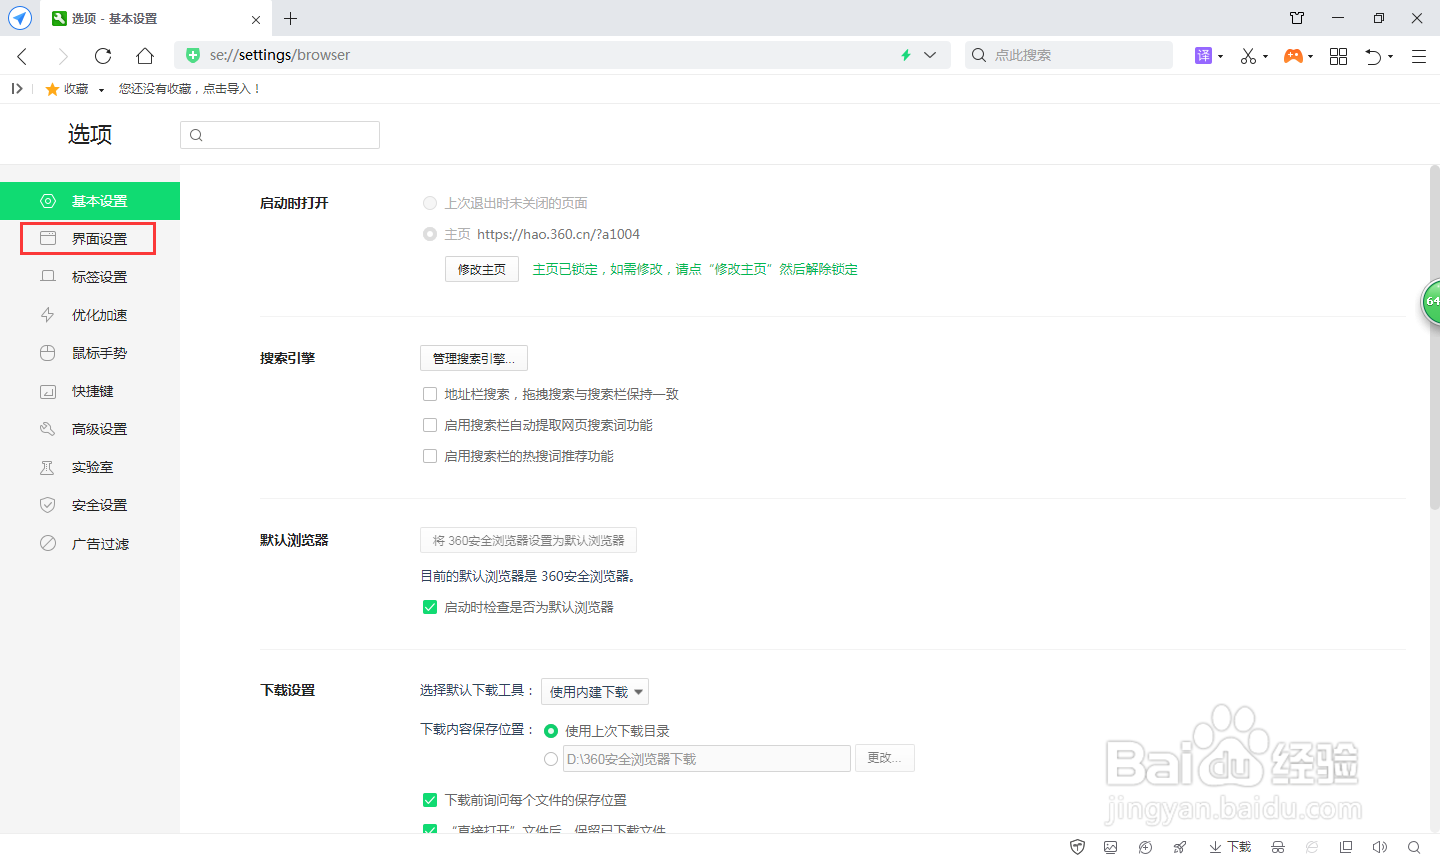Click the split window icon in status bar
1440x858 pixels.
point(1346,847)
